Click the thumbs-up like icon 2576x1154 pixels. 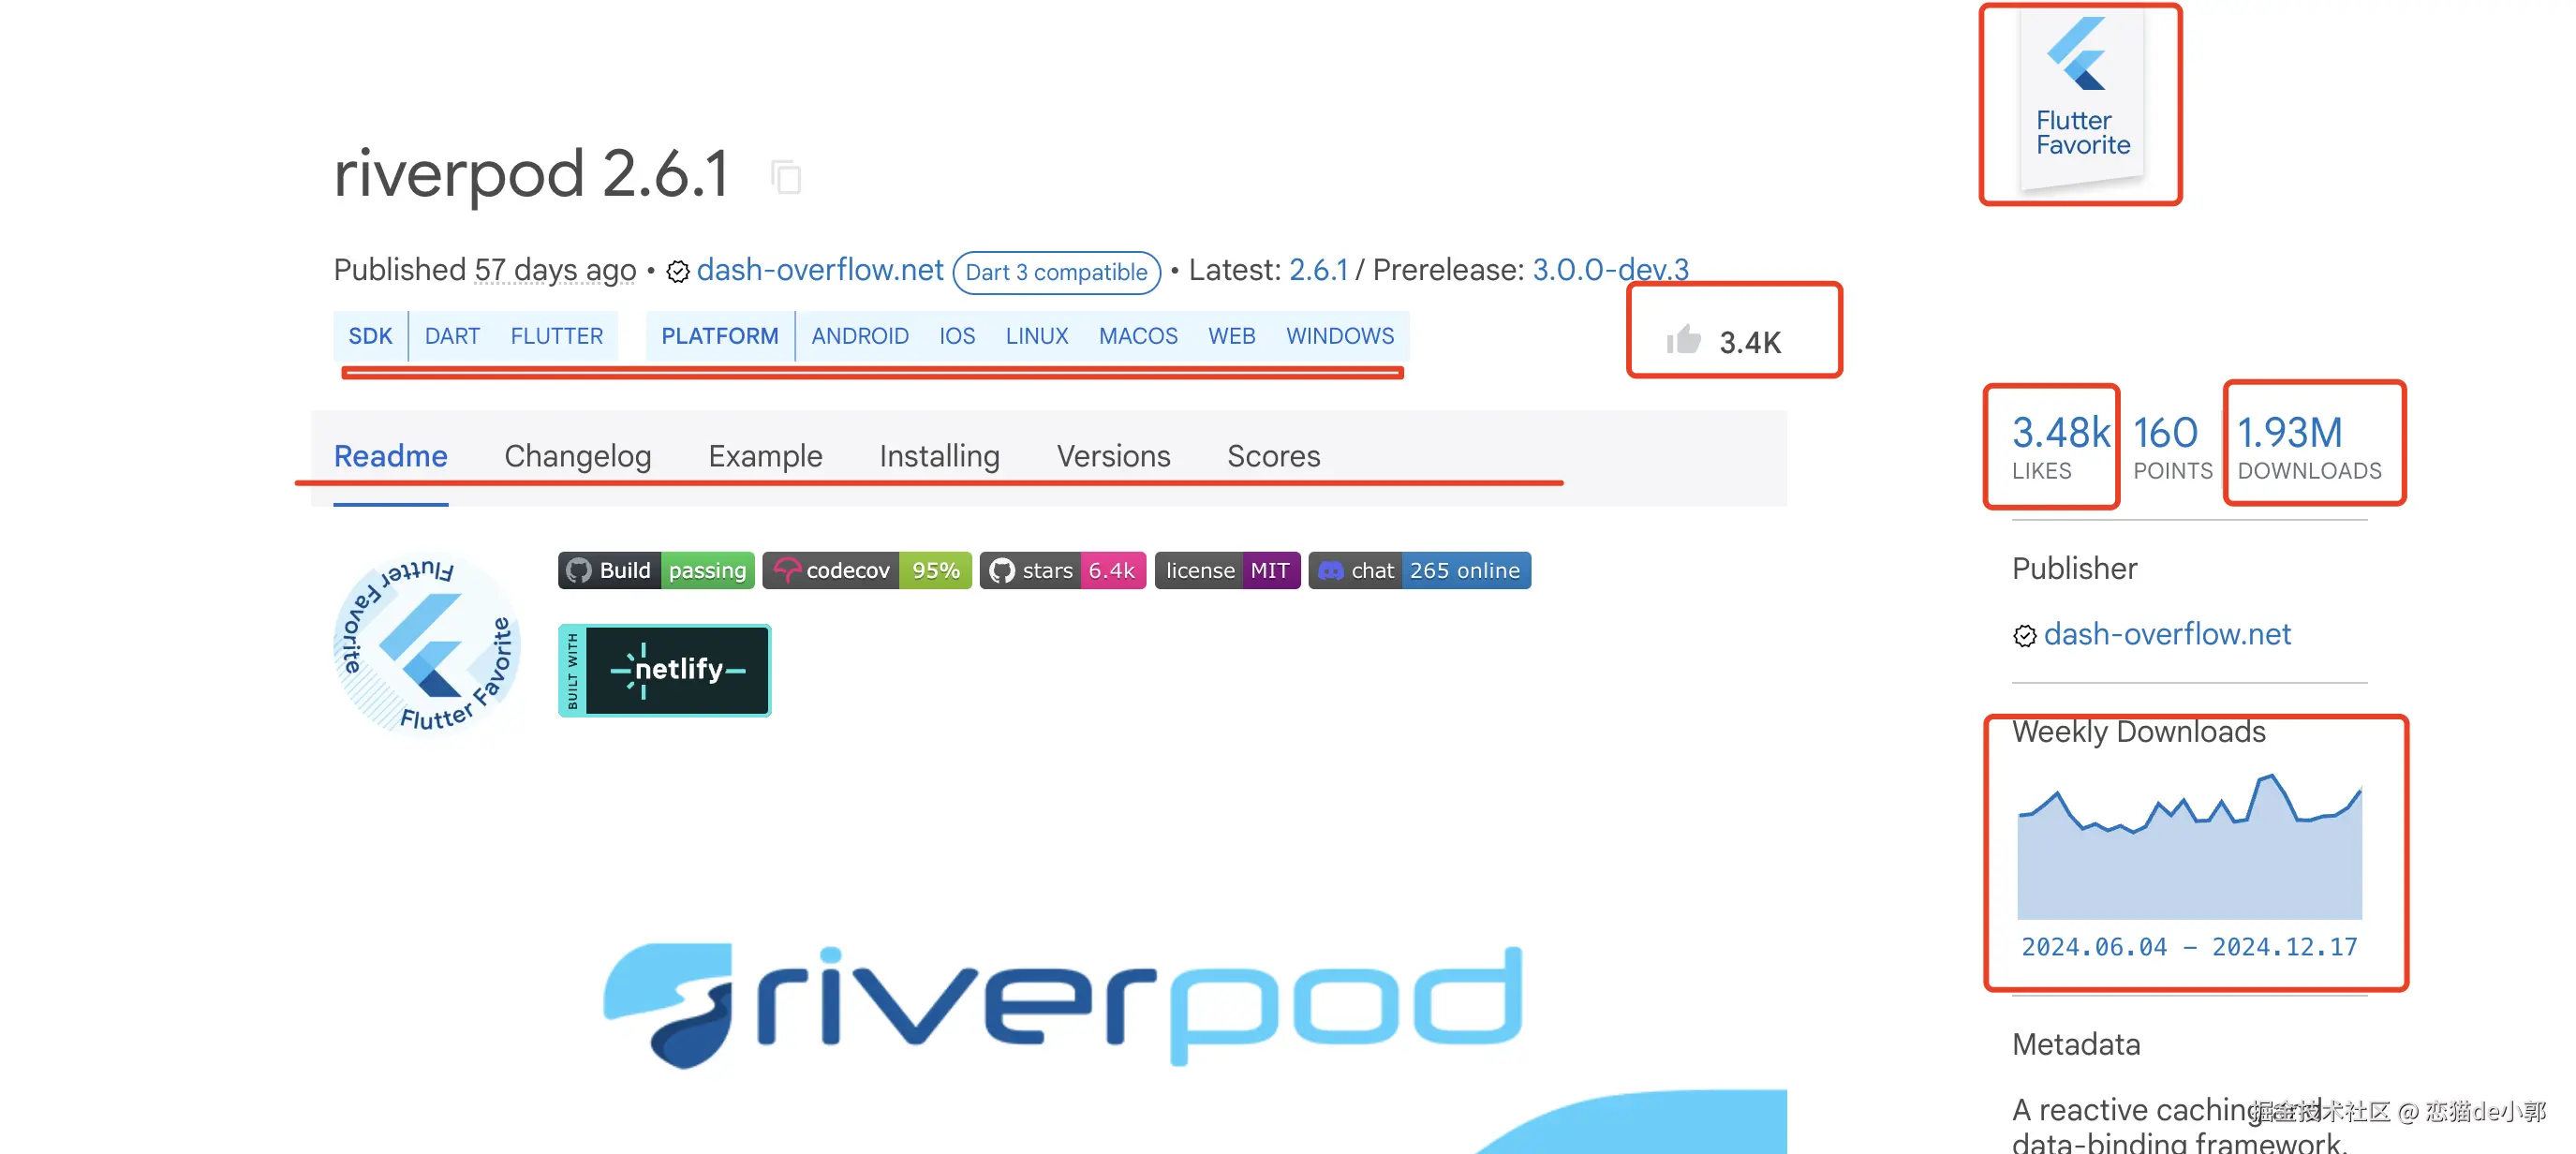point(1683,340)
